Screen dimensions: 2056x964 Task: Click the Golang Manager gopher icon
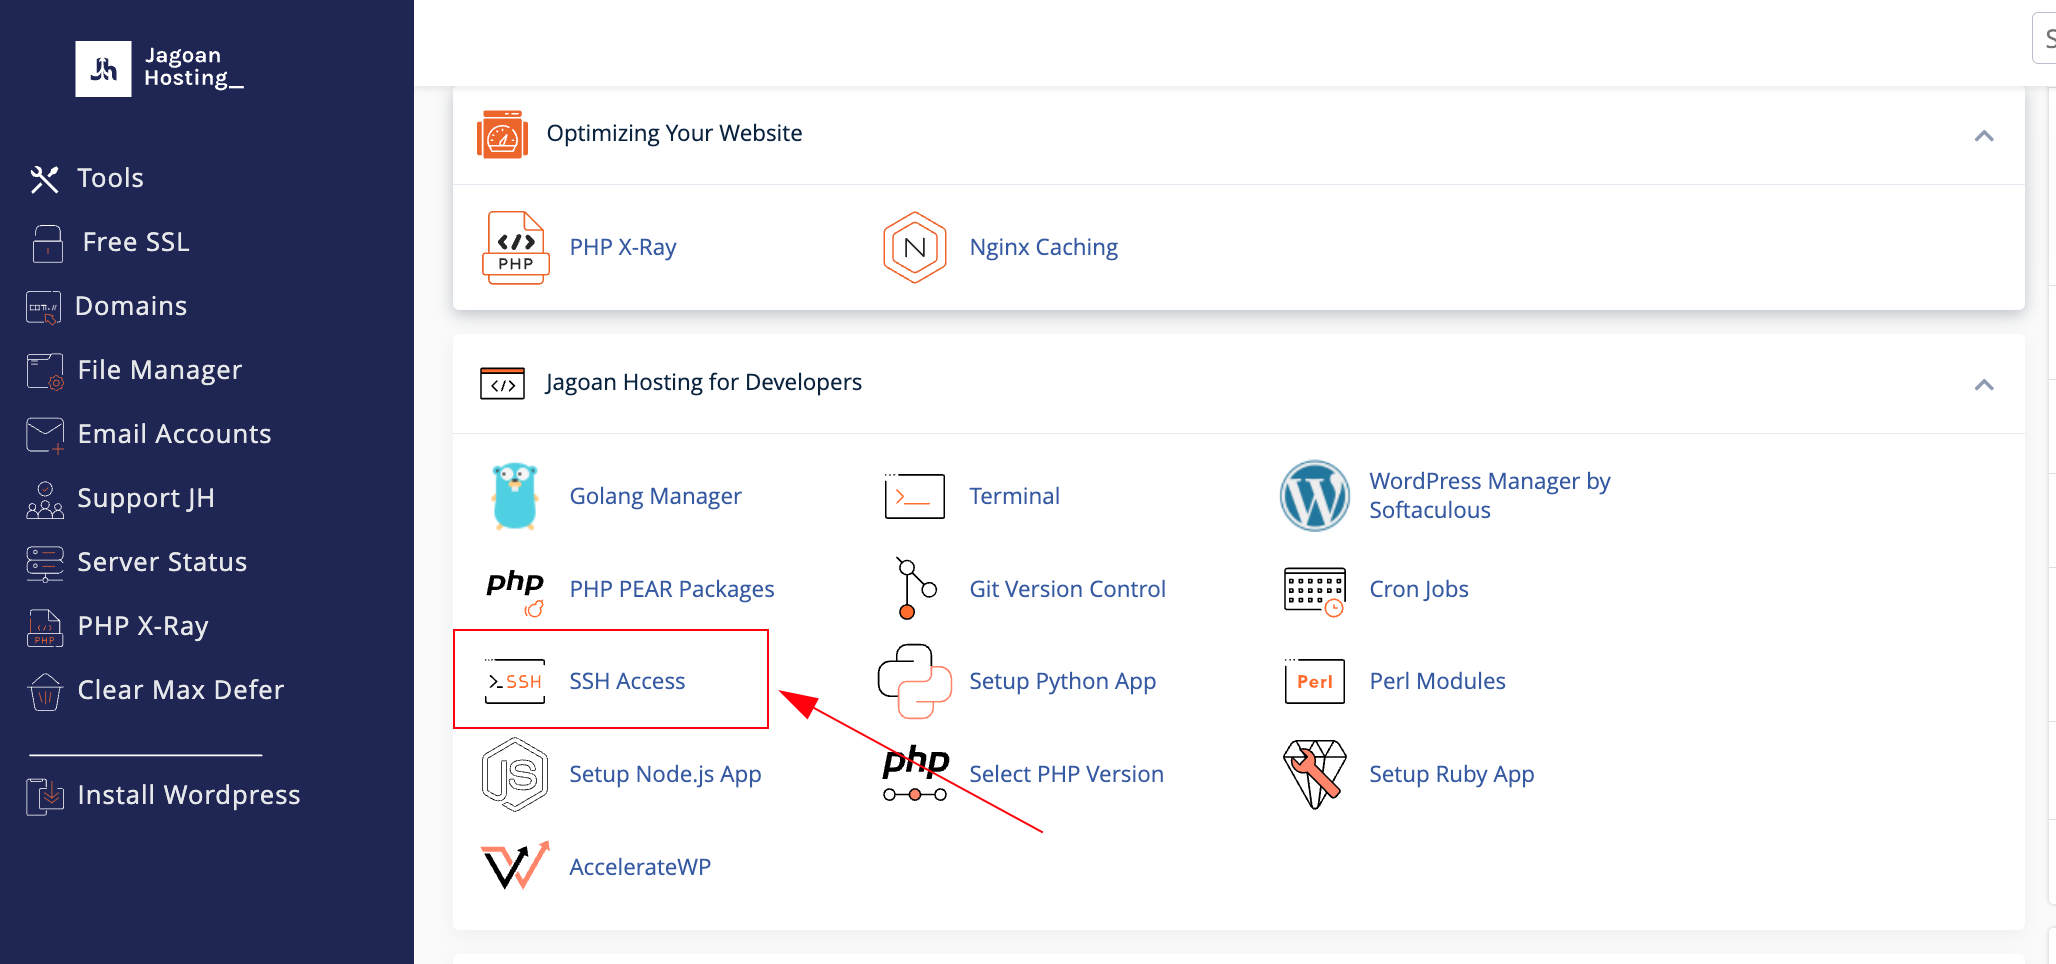point(515,496)
